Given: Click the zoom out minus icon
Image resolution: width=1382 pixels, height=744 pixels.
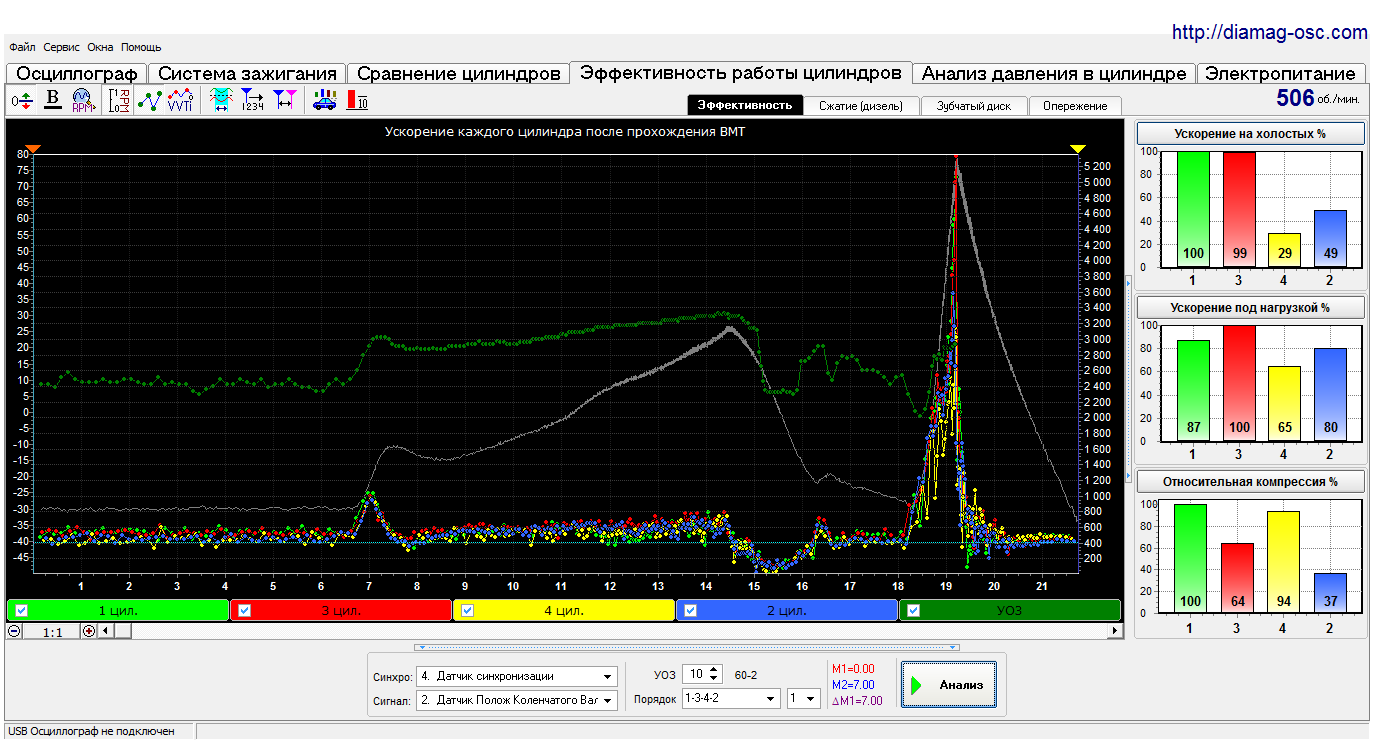Looking at the screenshot, I should coord(14,631).
